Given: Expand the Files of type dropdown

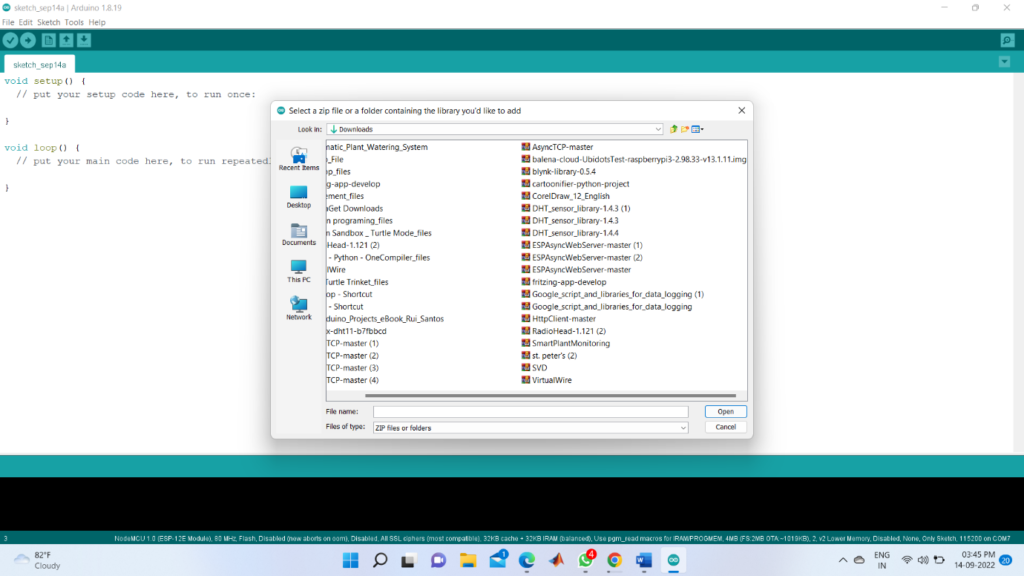Looking at the screenshot, I should tap(683, 428).
